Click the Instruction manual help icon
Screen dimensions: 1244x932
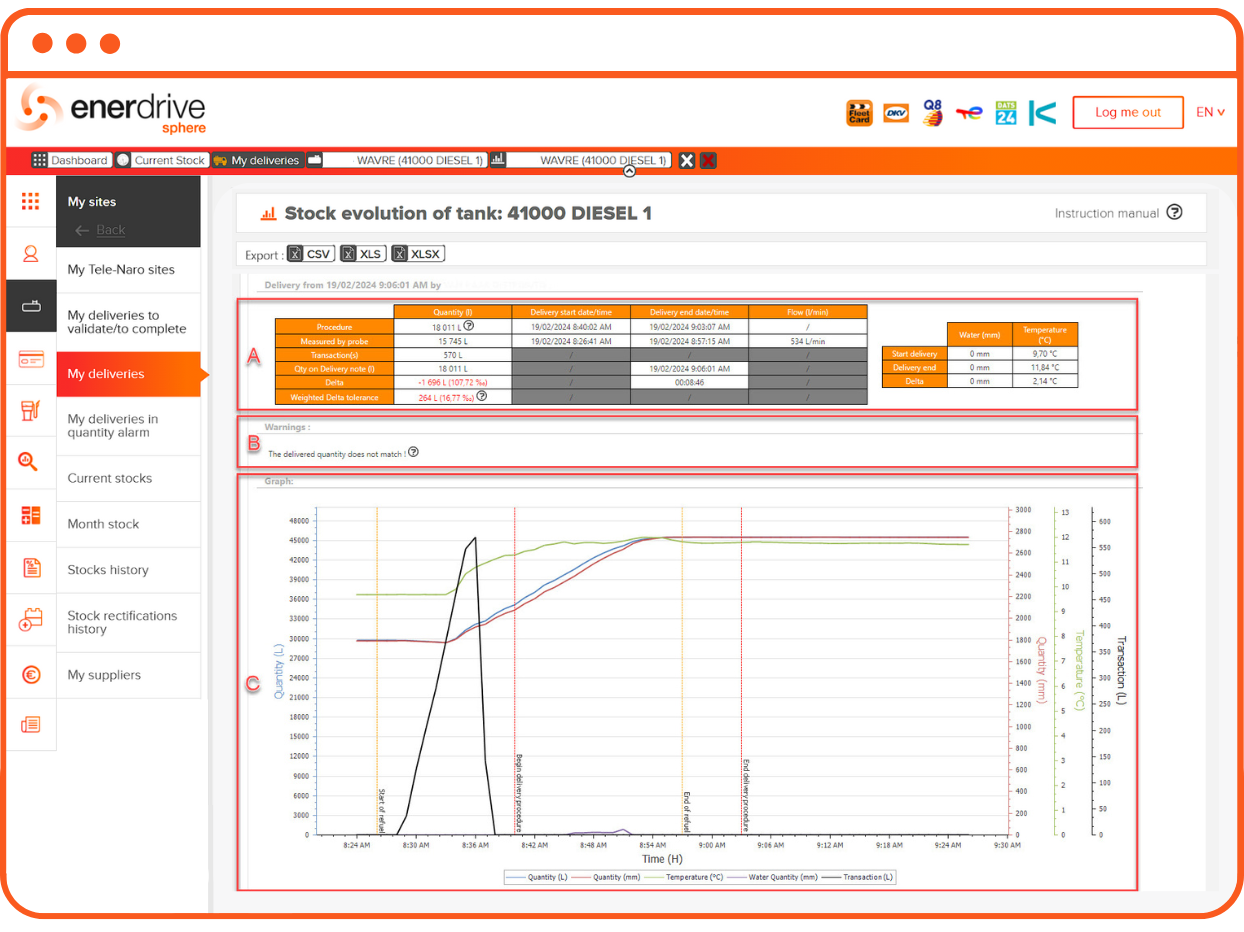pyautogui.click(x=1174, y=212)
